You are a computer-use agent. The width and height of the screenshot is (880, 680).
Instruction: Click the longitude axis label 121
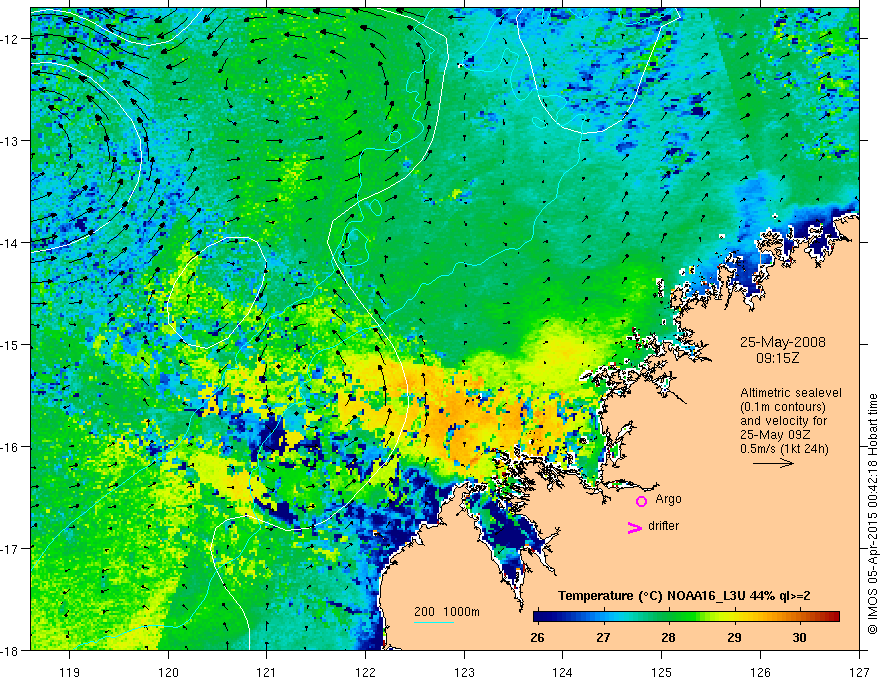click(x=267, y=672)
